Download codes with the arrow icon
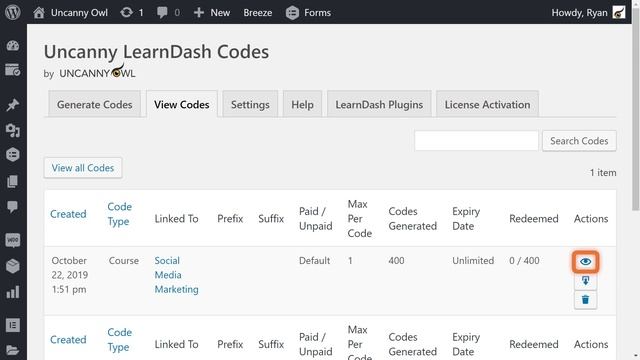The height and width of the screenshot is (360, 640). 585,280
